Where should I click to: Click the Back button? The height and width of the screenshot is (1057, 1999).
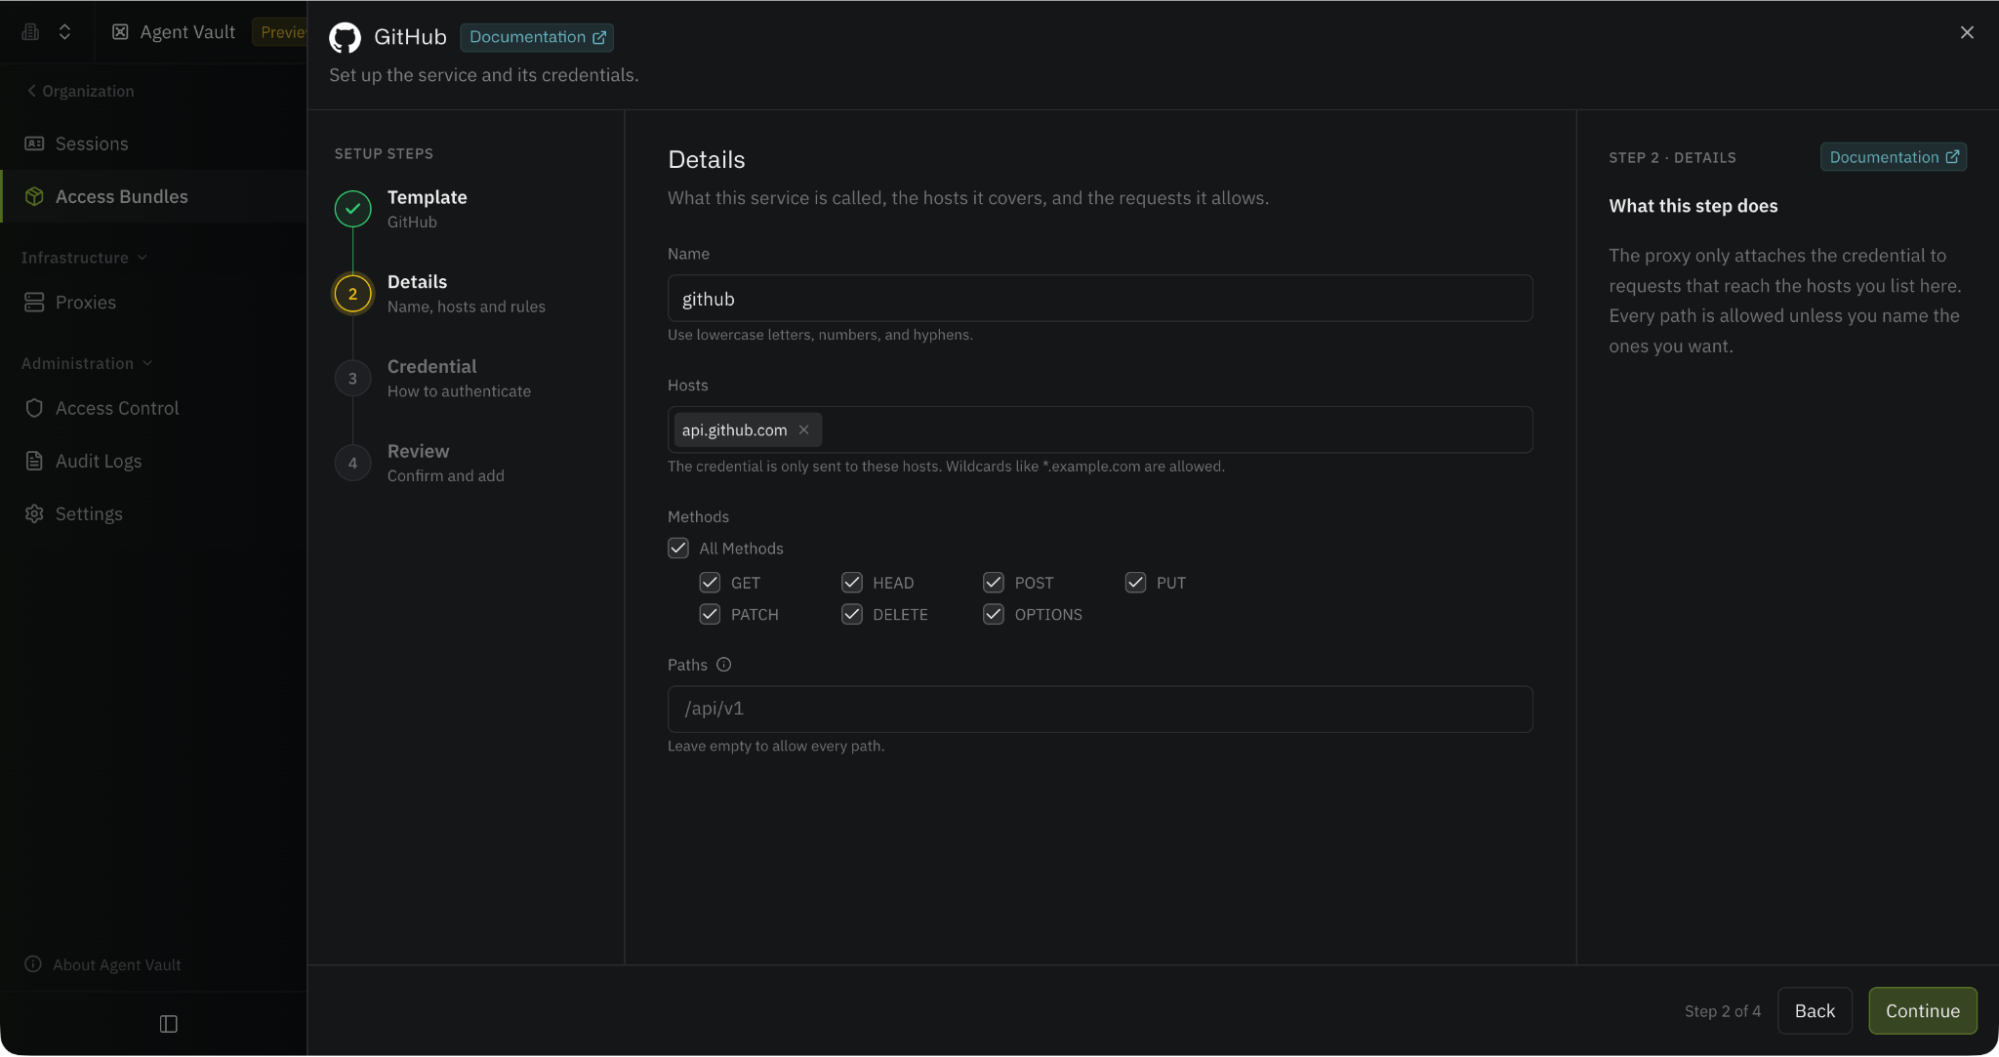pyautogui.click(x=1814, y=1011)
